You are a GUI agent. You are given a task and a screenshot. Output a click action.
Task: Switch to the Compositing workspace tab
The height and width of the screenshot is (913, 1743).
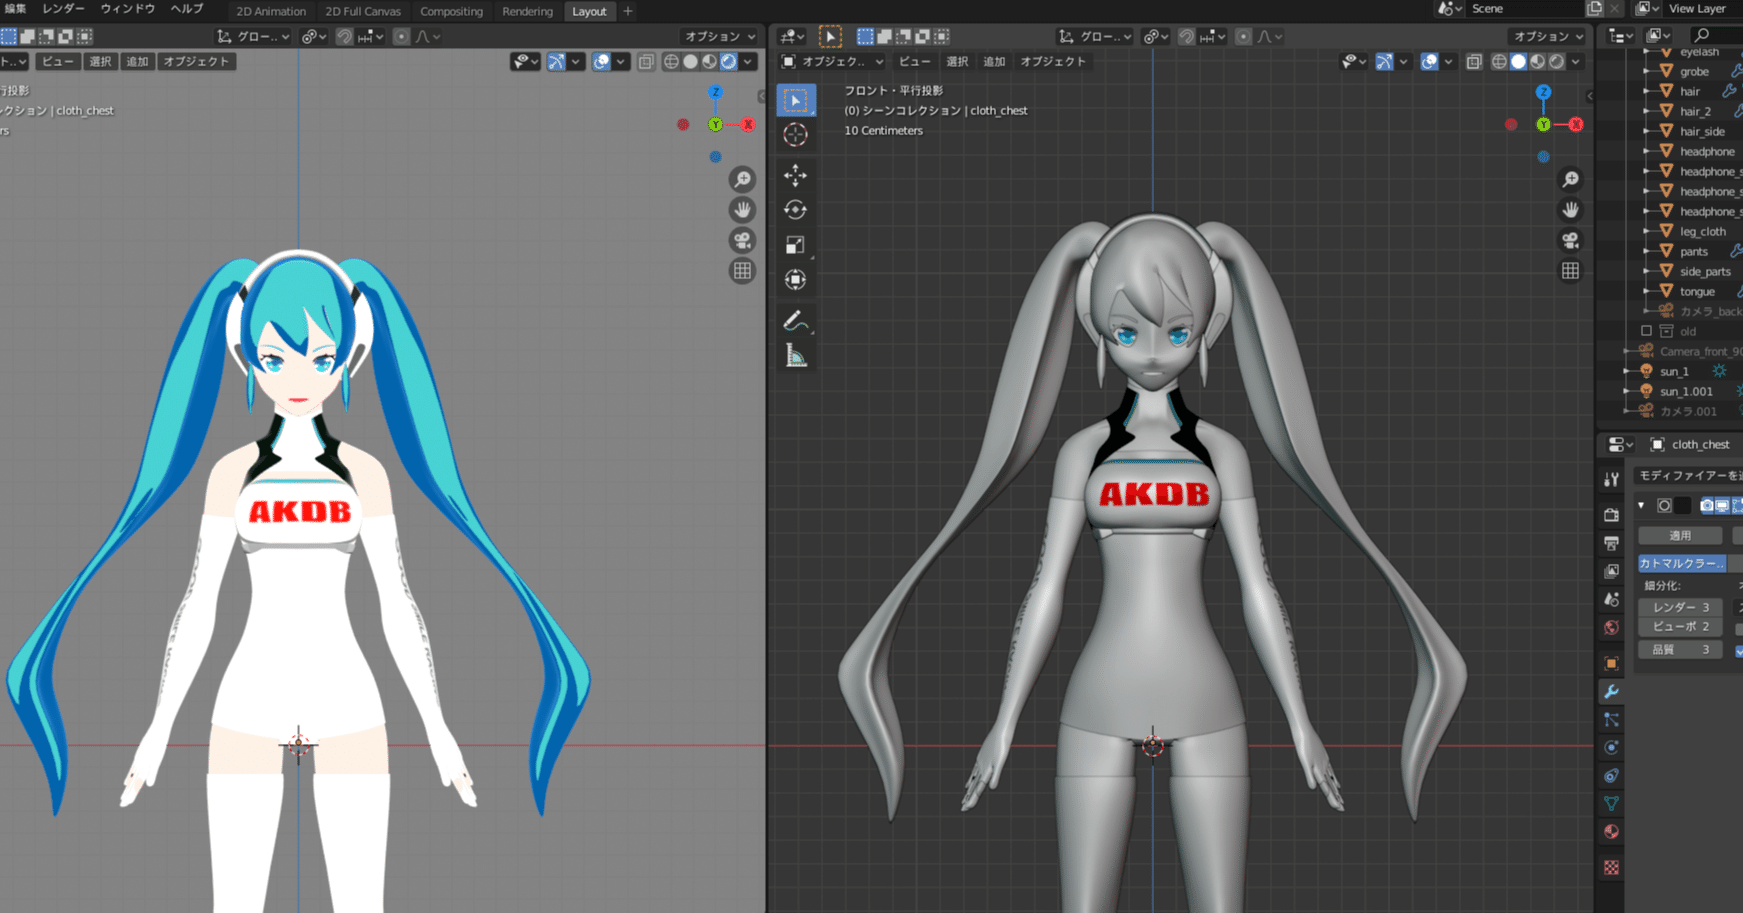pyautogui.click(x=452, y=11)
